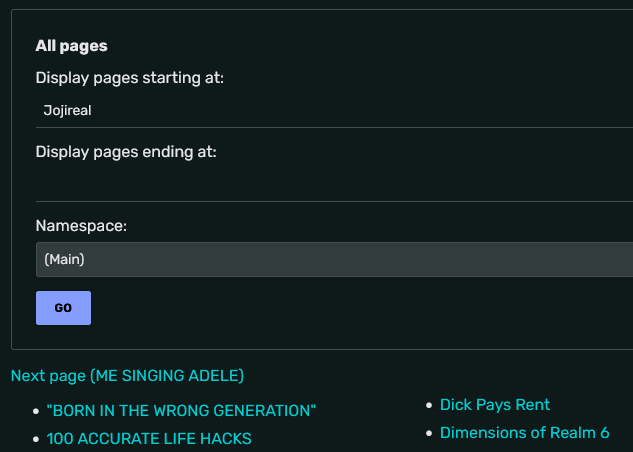
Task: Click the bullet beside Dimensions of Realm 6
Action: pos(430,433)
